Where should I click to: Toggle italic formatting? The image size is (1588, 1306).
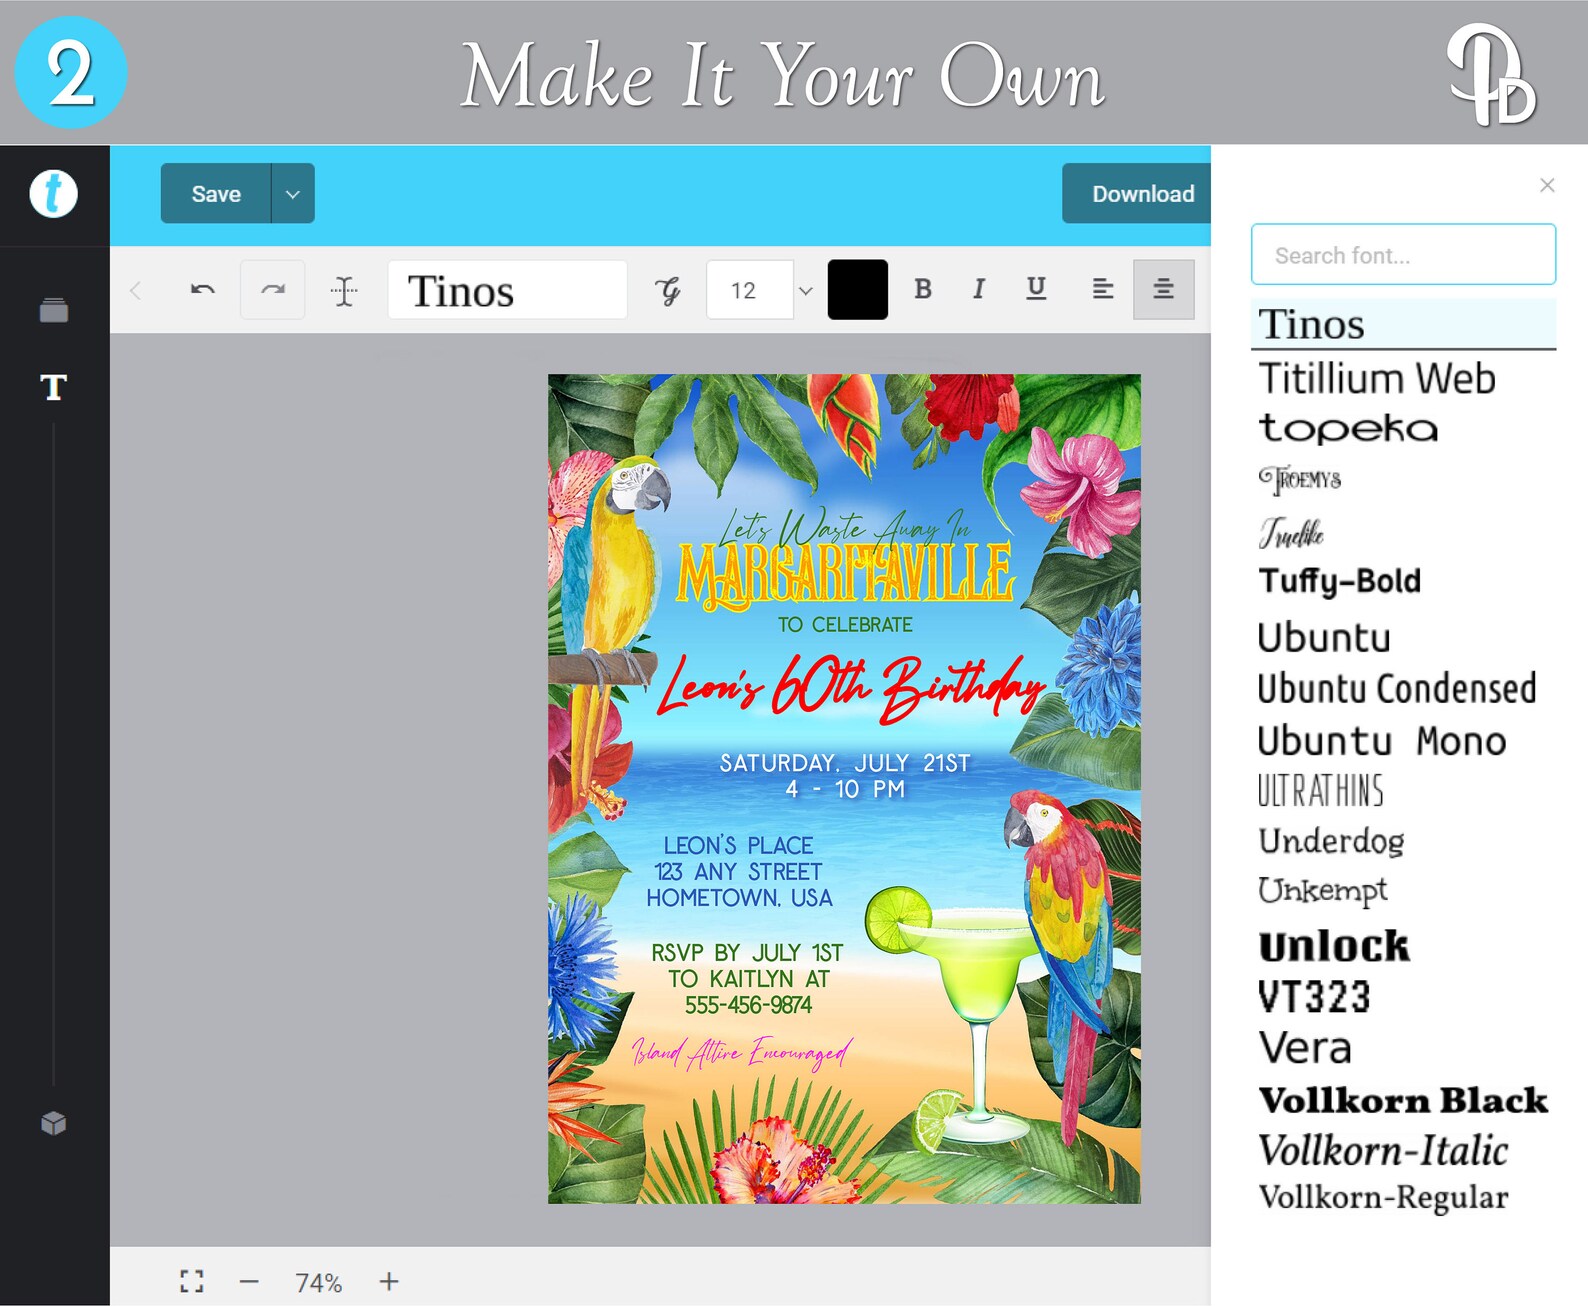tap(979, 289)
